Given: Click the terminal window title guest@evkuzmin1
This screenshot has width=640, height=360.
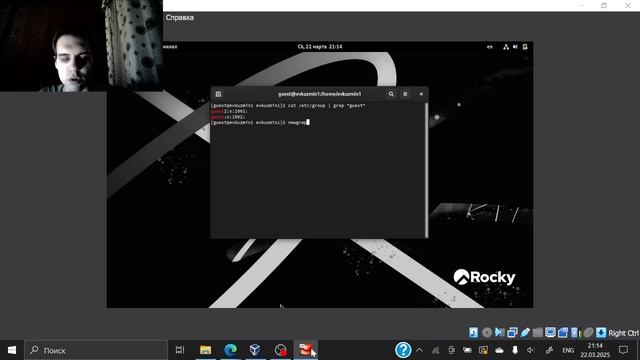Looking at the screenshot, I should pyautogui.click(x=320, y=94).
